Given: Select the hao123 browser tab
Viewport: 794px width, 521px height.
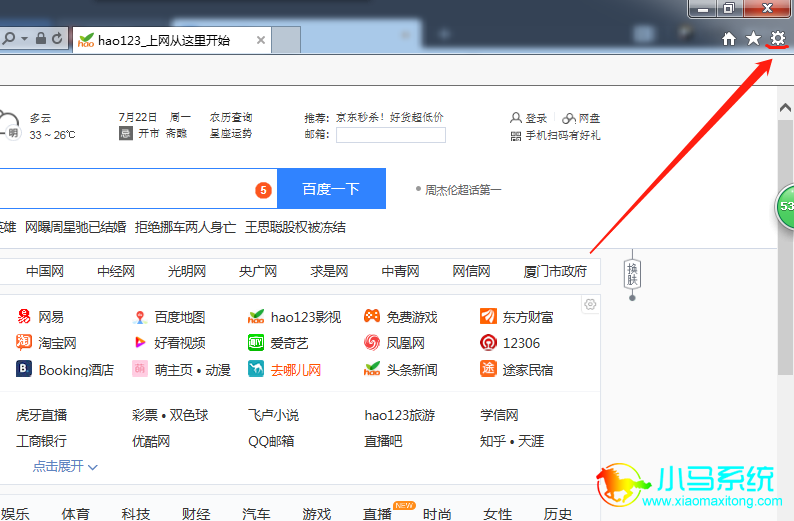Looking at the screenshot, I should (172, 40).
